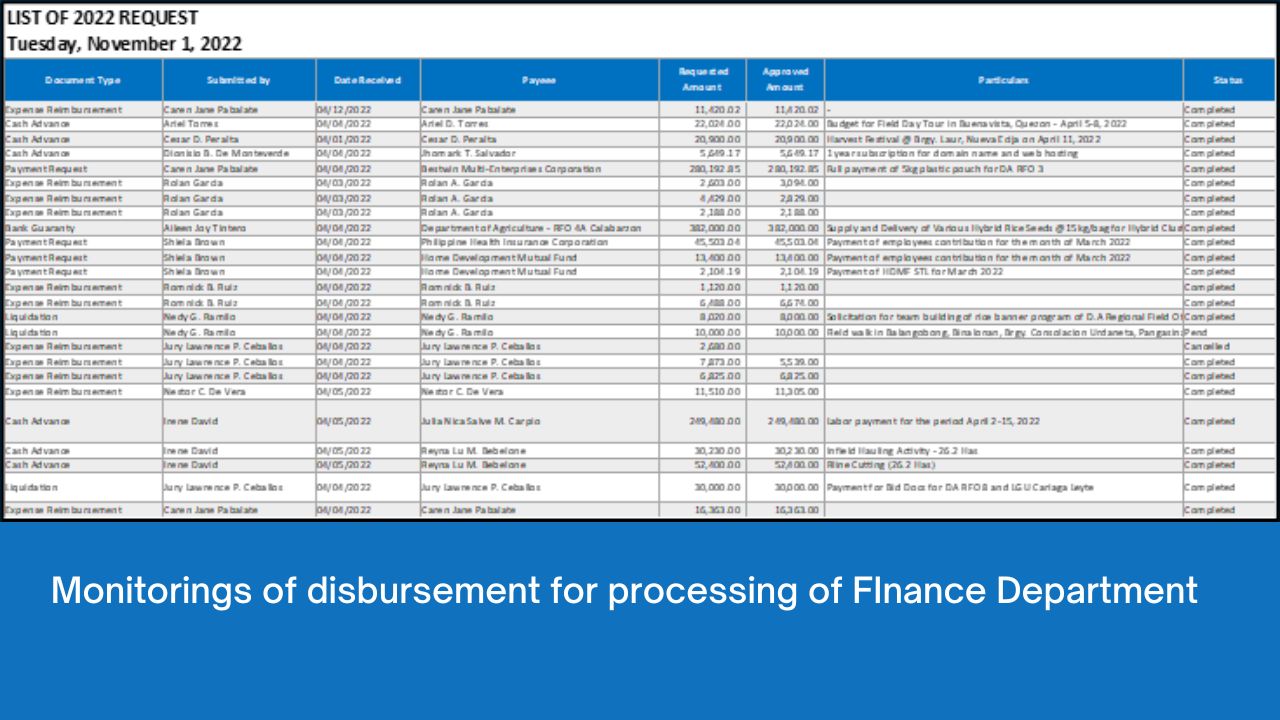Click the 'Document Type' column header
The width and height of the screenshot is (1280, 720).
[83, 79]
